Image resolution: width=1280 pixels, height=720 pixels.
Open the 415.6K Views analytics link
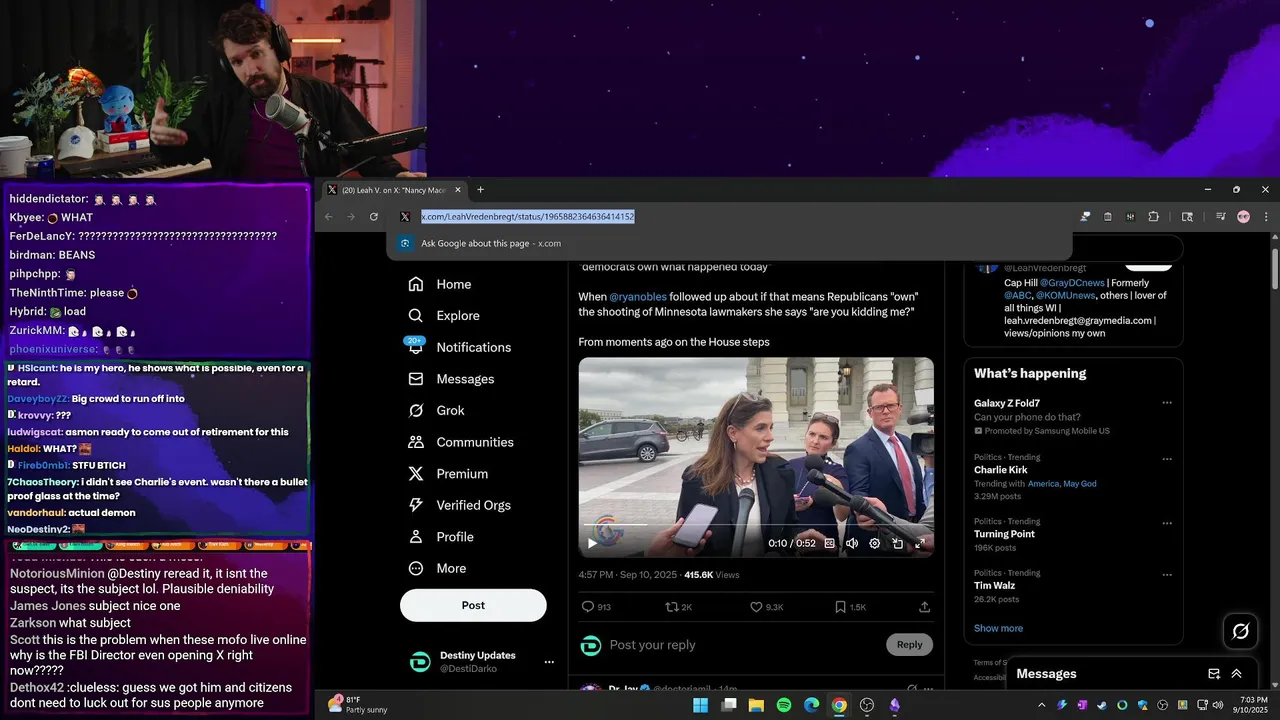coord(712,575)
